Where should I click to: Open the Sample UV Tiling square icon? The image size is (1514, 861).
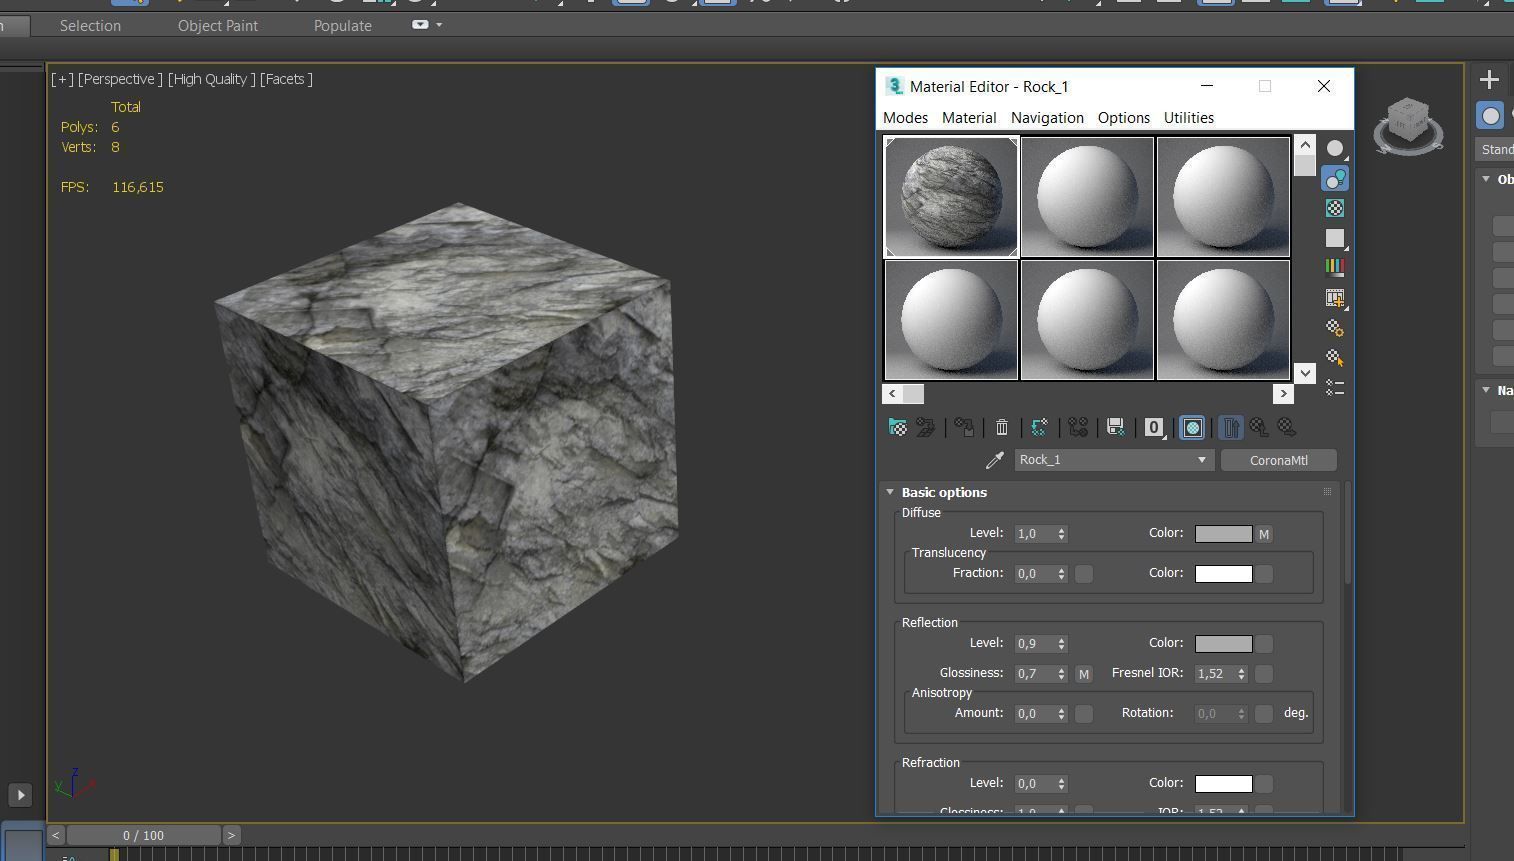1335,238
